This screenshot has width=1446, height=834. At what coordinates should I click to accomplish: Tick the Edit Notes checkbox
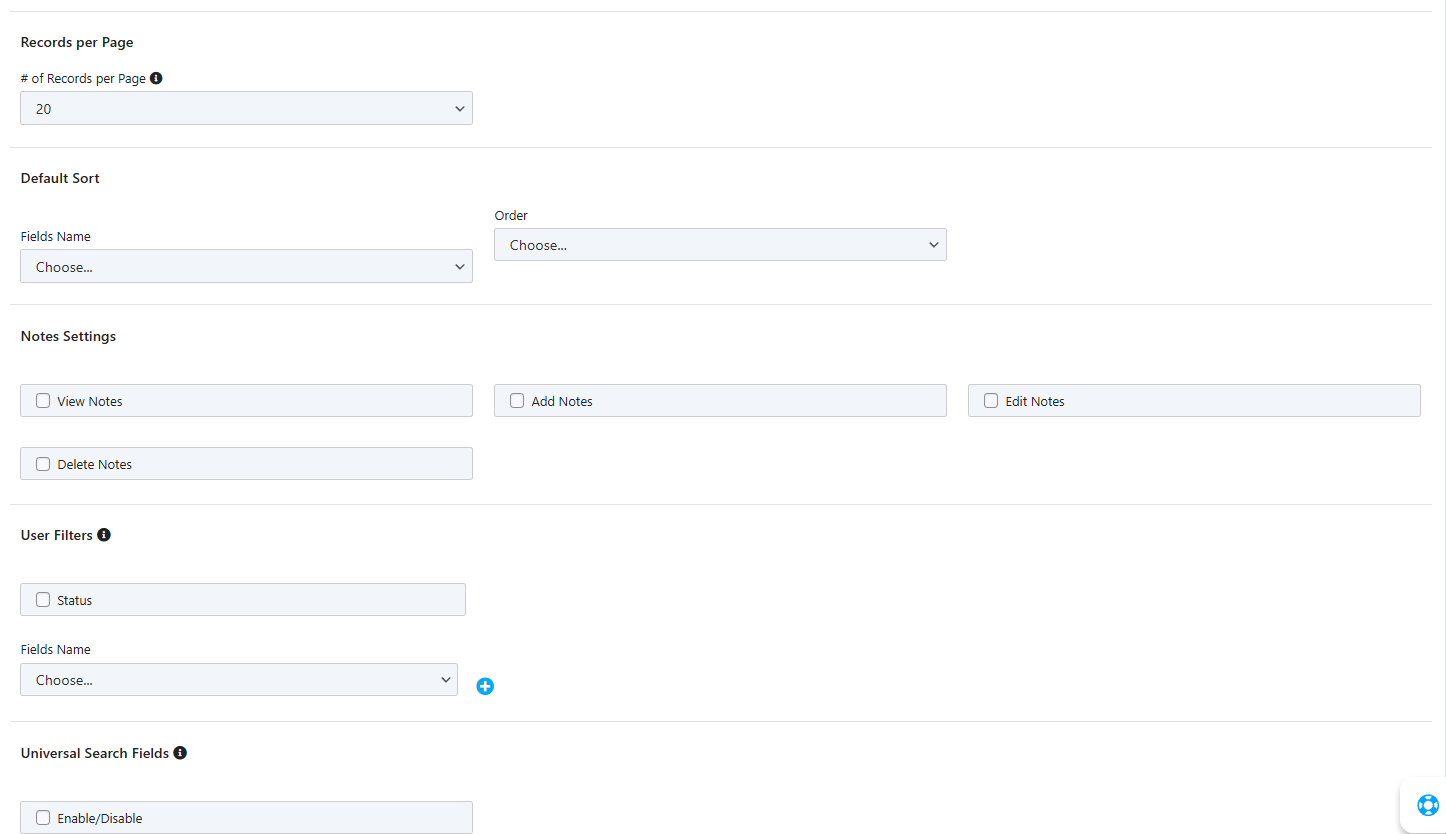[x=991, y=401]
